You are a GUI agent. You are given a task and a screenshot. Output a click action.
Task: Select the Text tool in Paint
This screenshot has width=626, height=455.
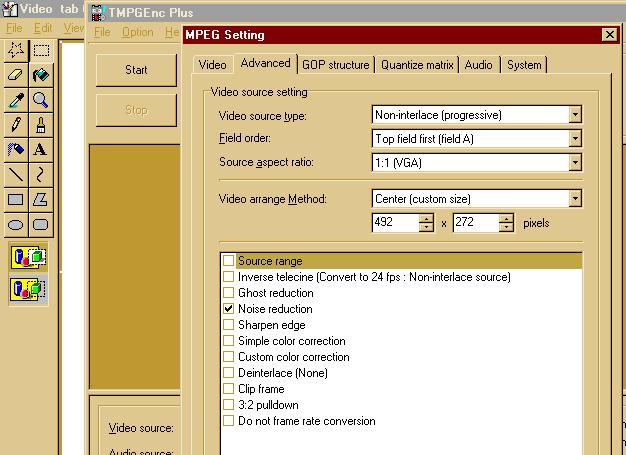pyautogui.click(x=41, y=150)
